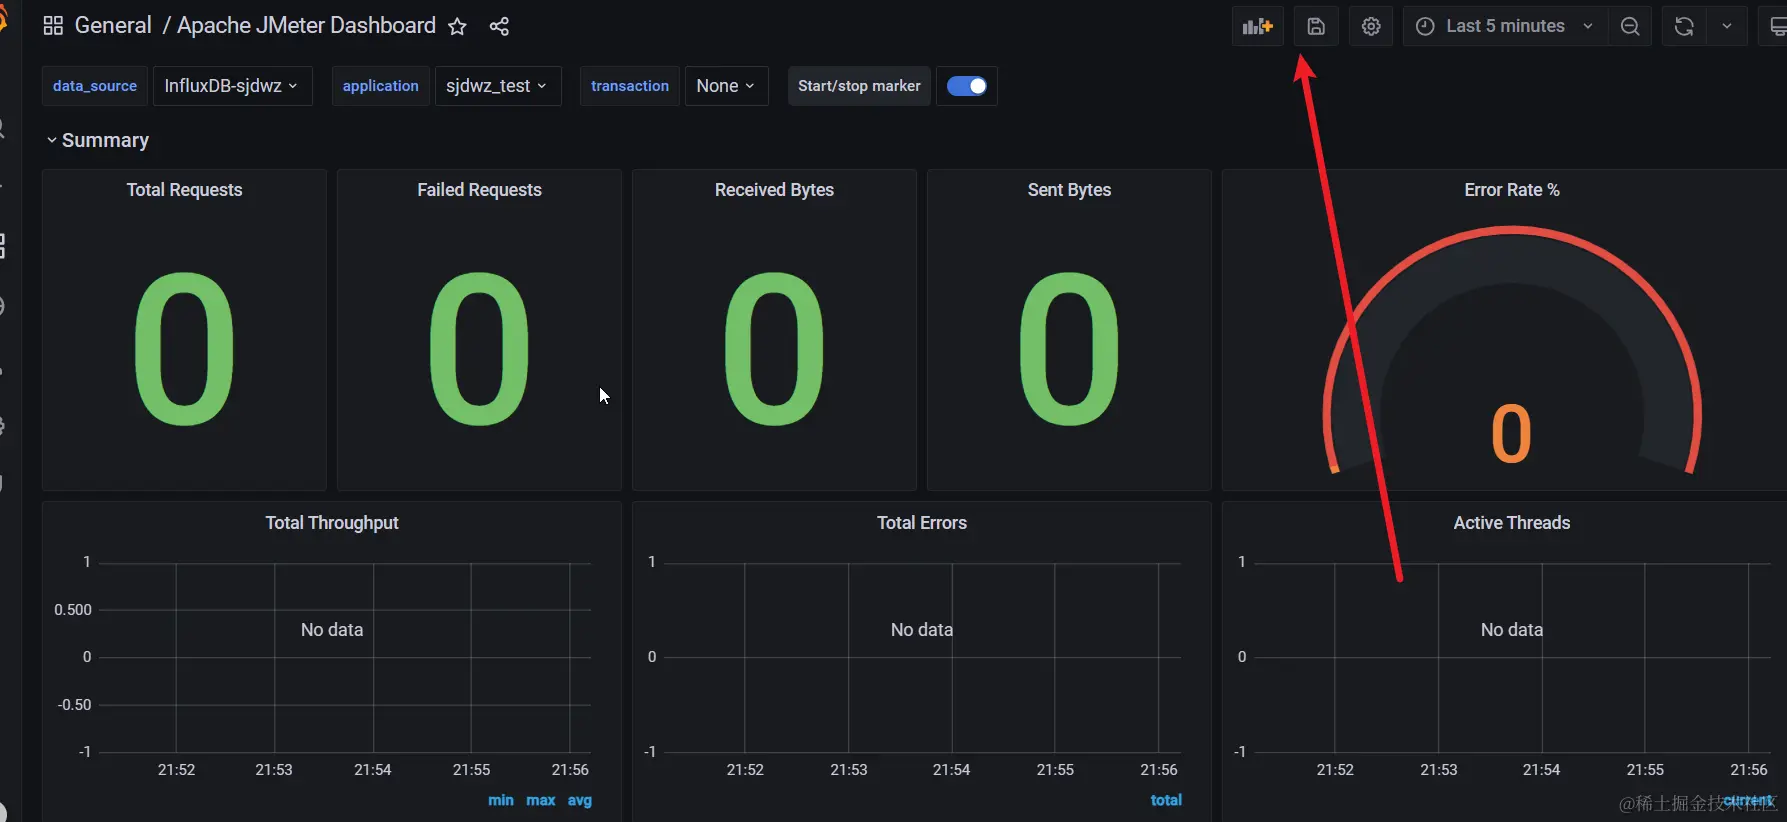Click the data_source variable label
The width and height of the screenshot is (1787, 822).
coord(95,86)
